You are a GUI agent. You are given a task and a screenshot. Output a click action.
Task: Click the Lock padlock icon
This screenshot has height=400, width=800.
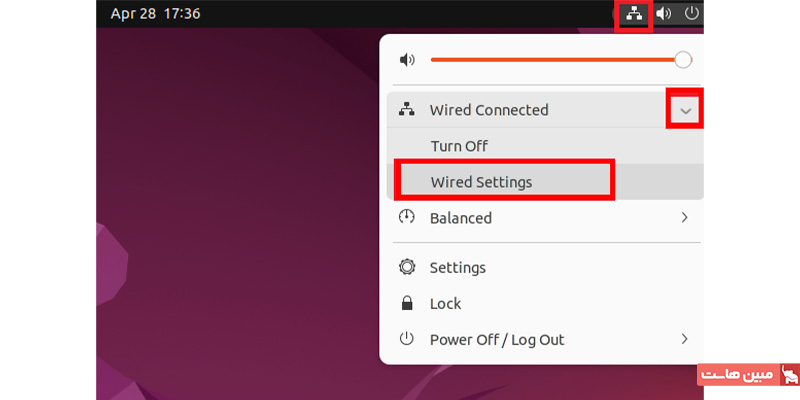[407, 303]
